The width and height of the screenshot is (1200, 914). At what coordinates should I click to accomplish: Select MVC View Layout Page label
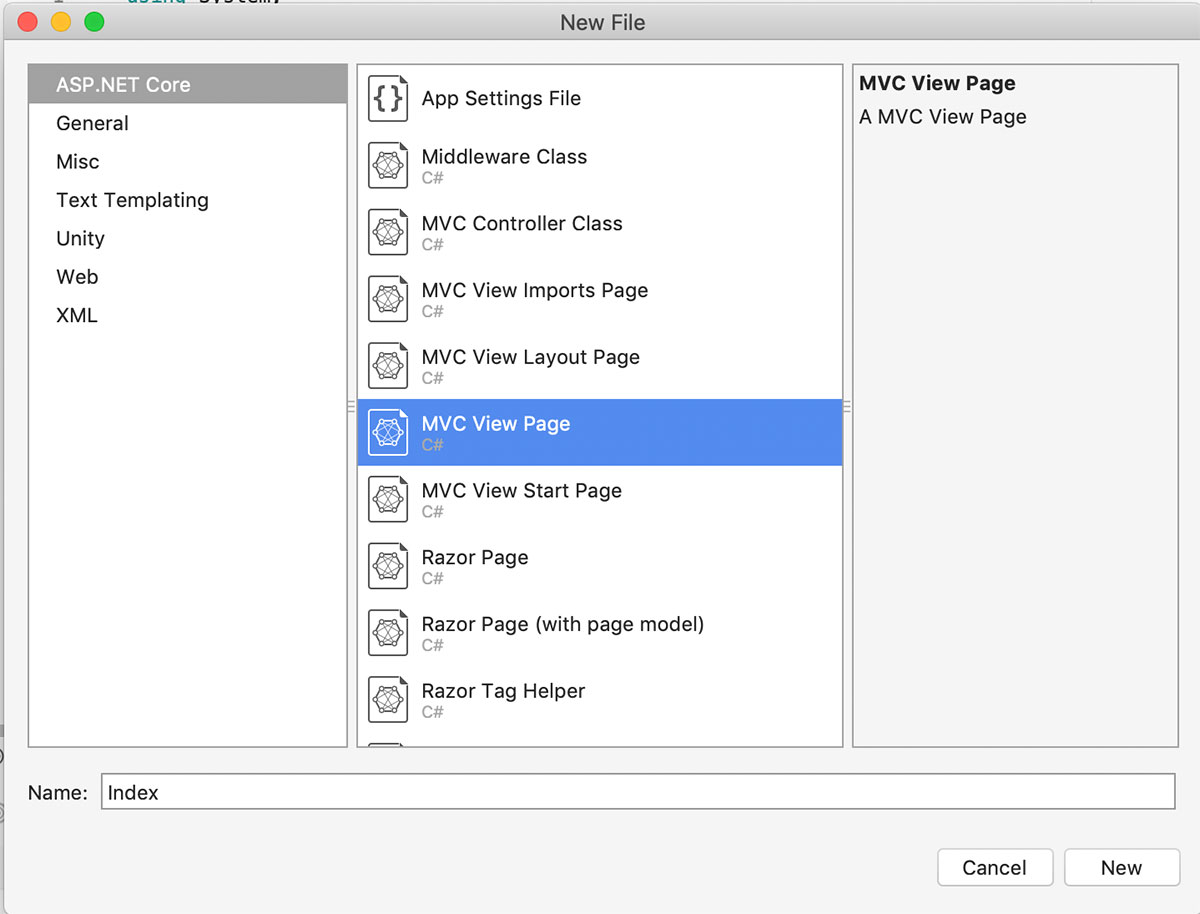coord(531,357)
